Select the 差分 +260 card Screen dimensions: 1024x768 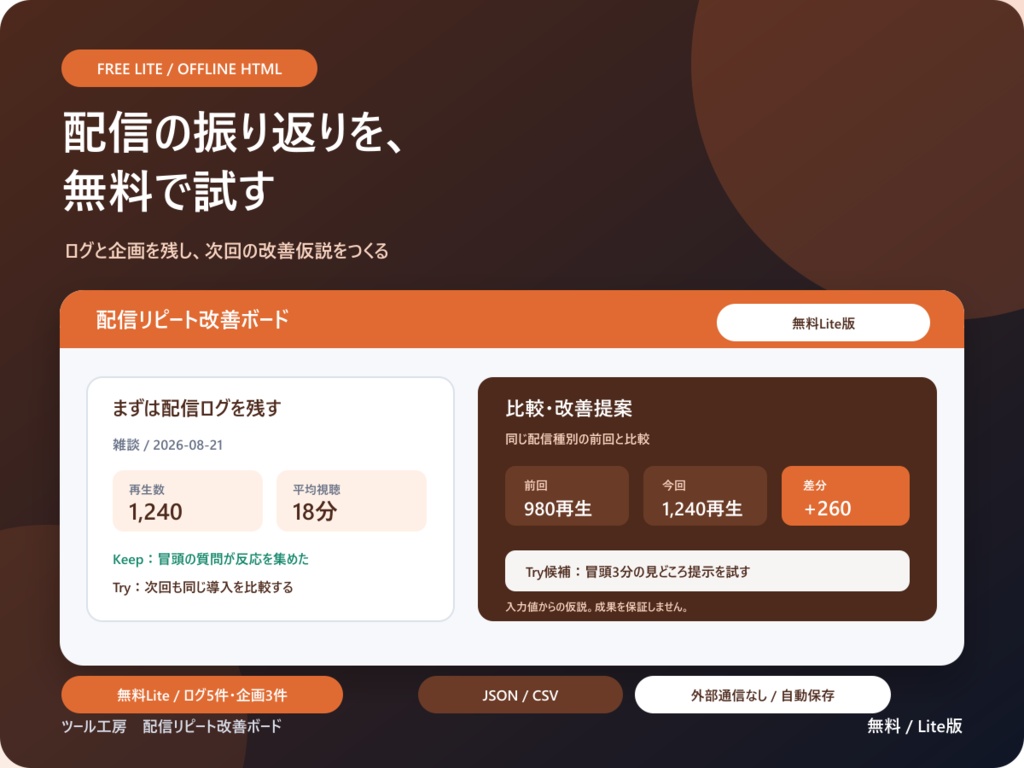coord(845,496)
